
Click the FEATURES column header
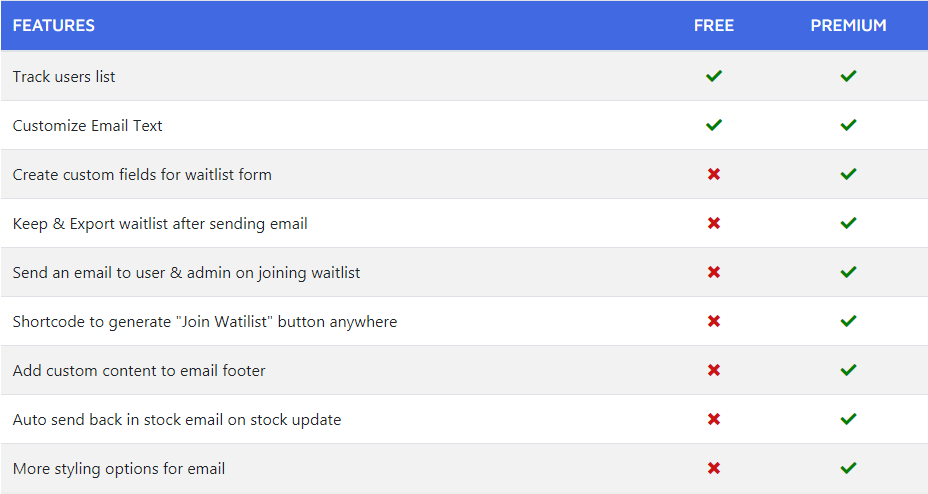point(54,26)
